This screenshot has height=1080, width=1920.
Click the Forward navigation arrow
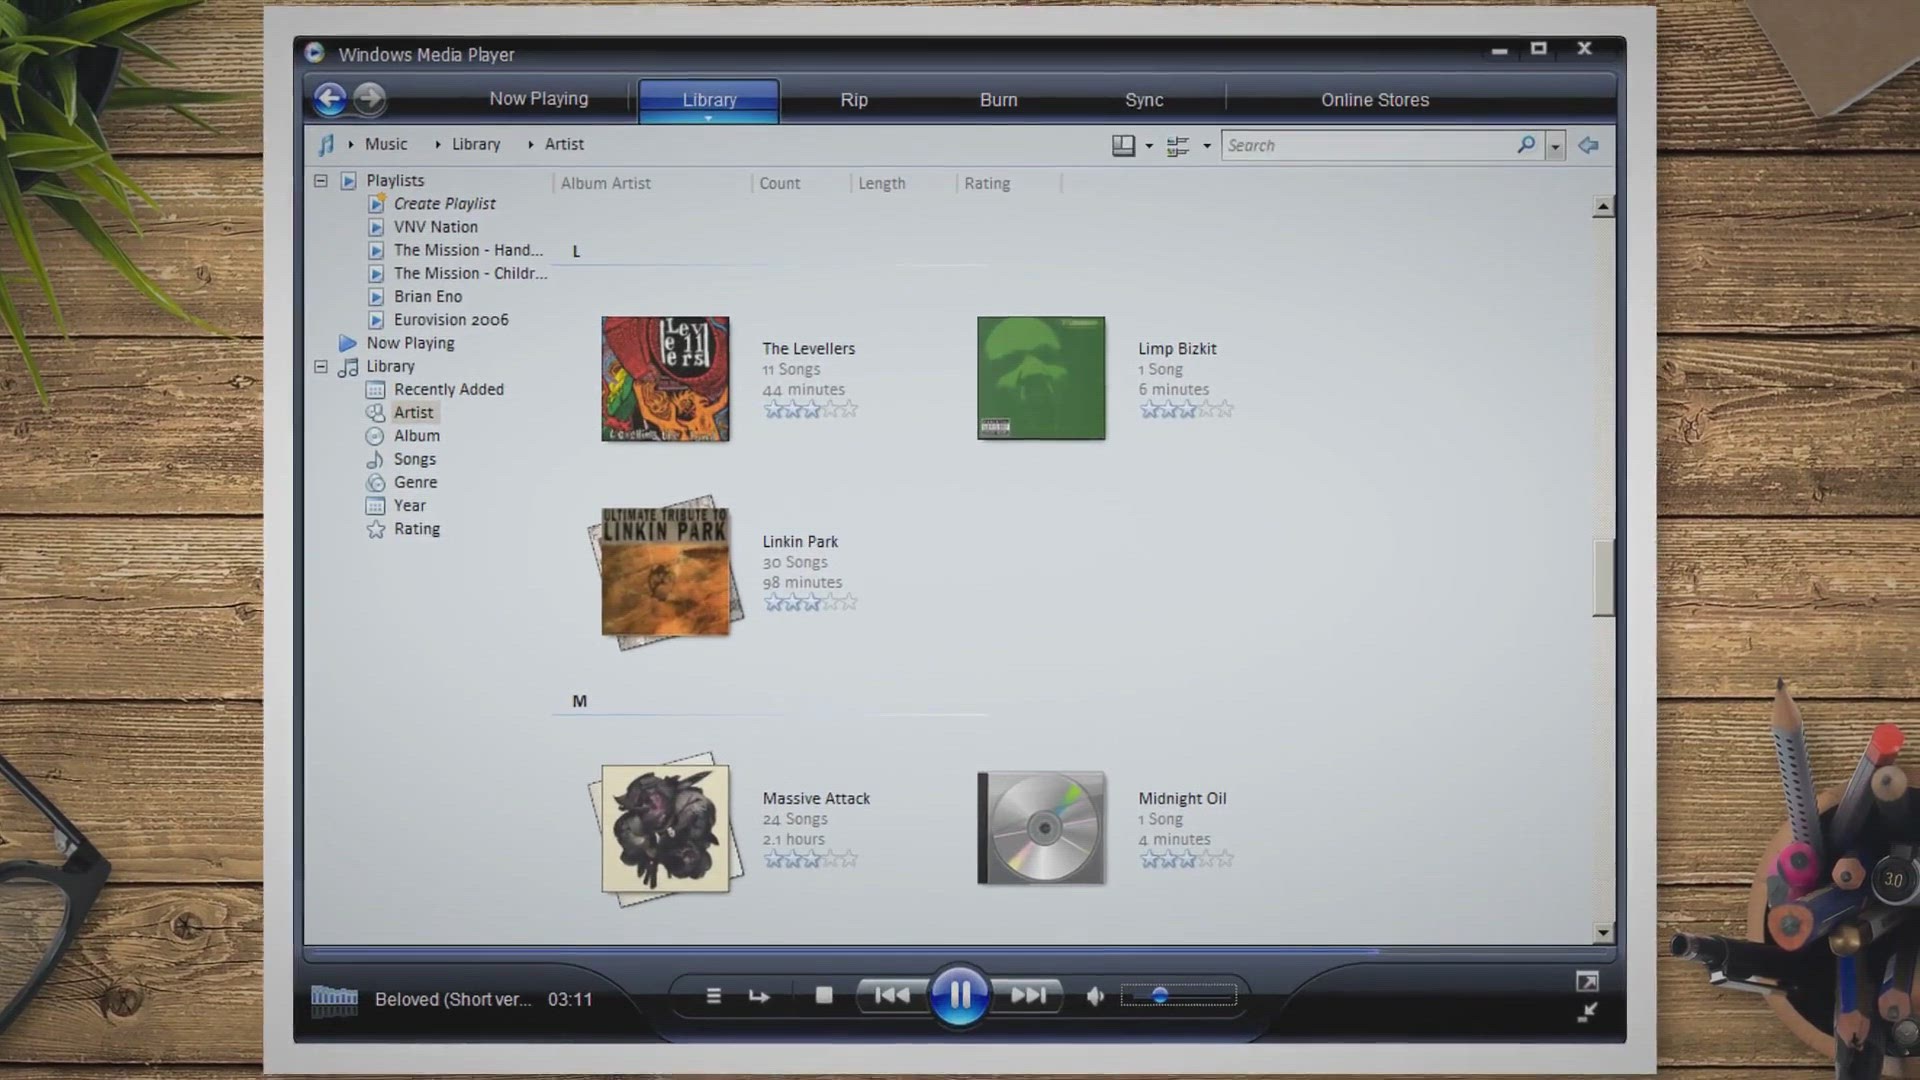coord(369,98)
